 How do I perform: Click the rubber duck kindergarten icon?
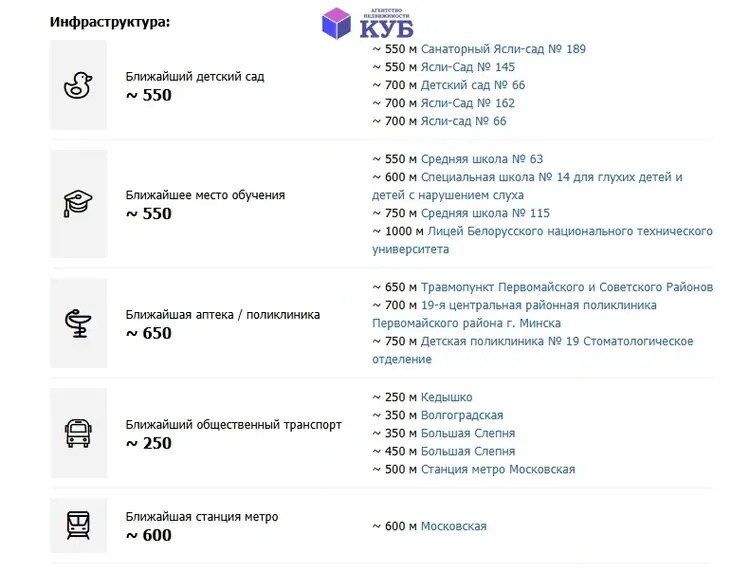pyautogui.click(x=78, y=85)
